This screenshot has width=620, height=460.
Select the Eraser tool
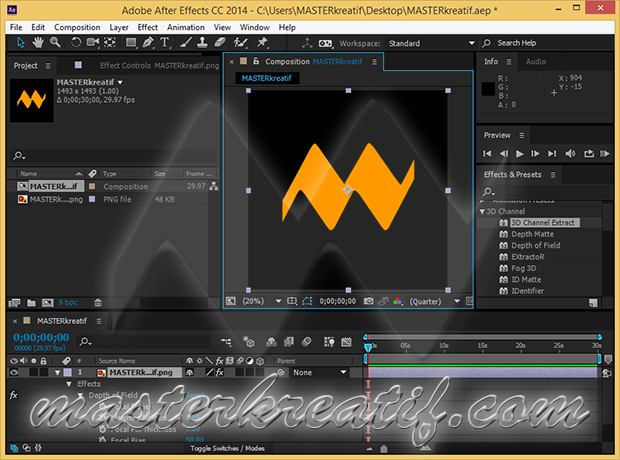219,42
